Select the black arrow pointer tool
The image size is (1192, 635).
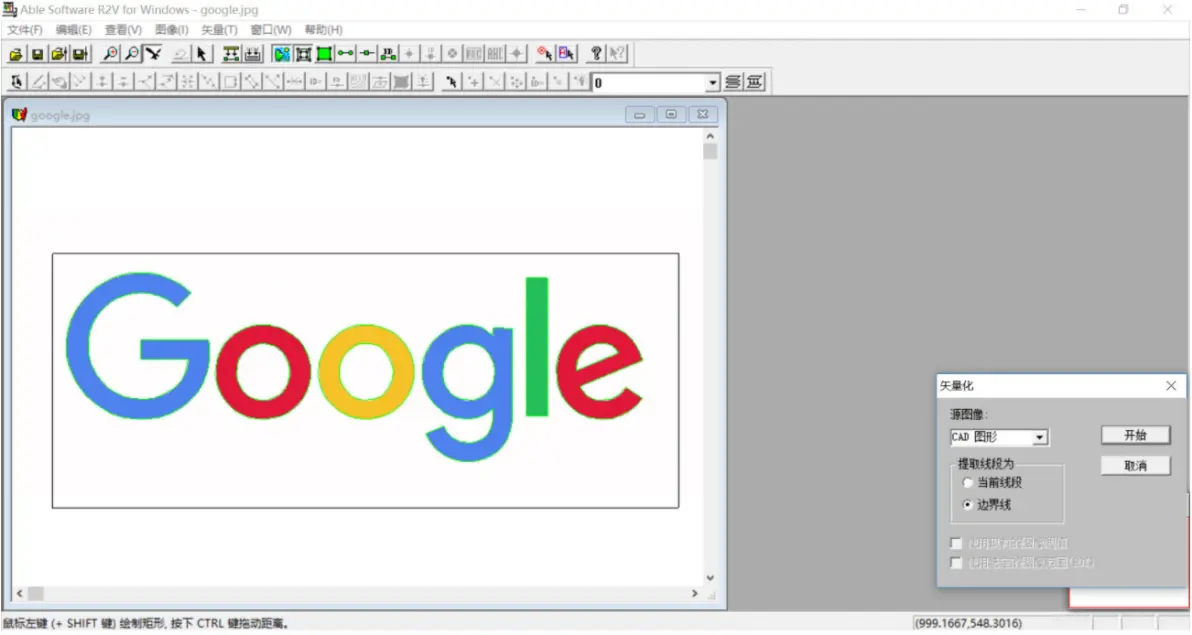201,54
